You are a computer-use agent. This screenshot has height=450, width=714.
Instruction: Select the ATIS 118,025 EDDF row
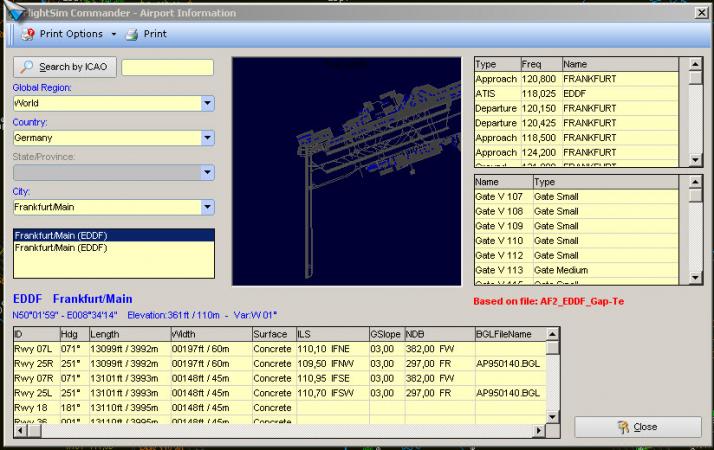pyautogui.click(x=576, y=93)
